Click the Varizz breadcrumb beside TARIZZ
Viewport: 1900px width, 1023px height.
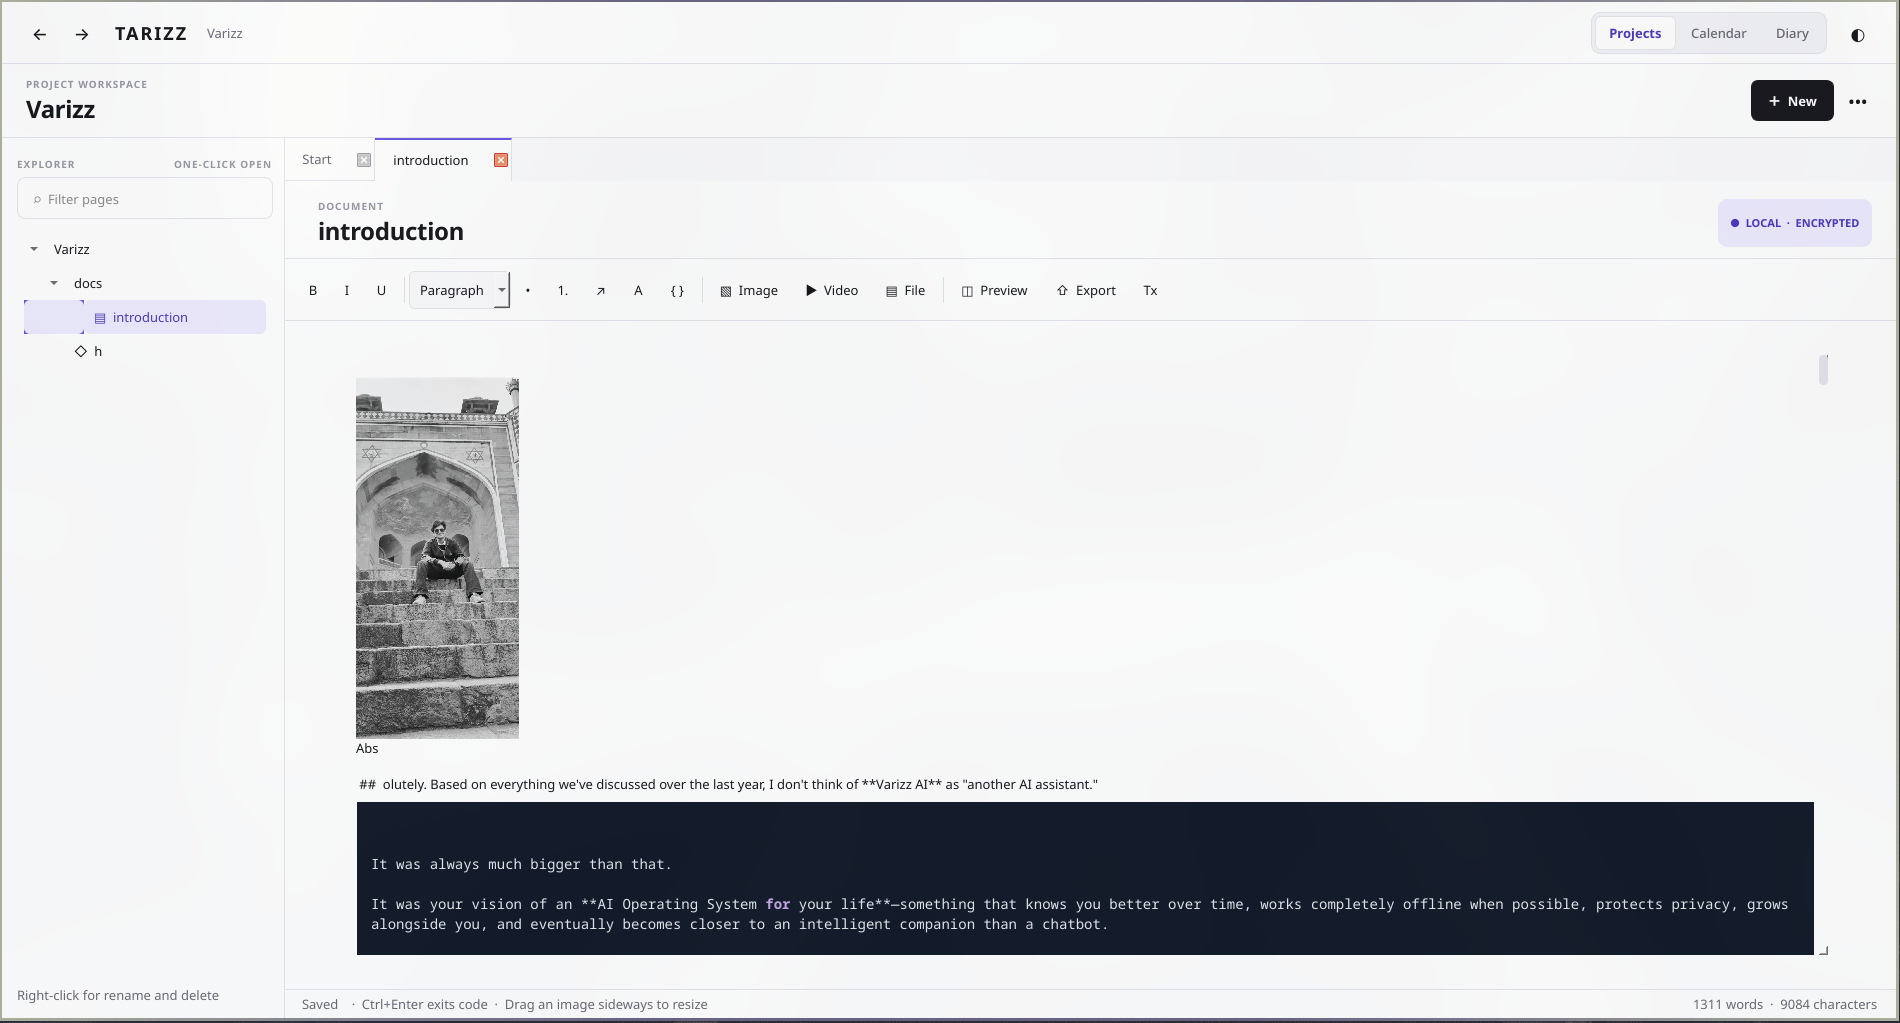224,33
